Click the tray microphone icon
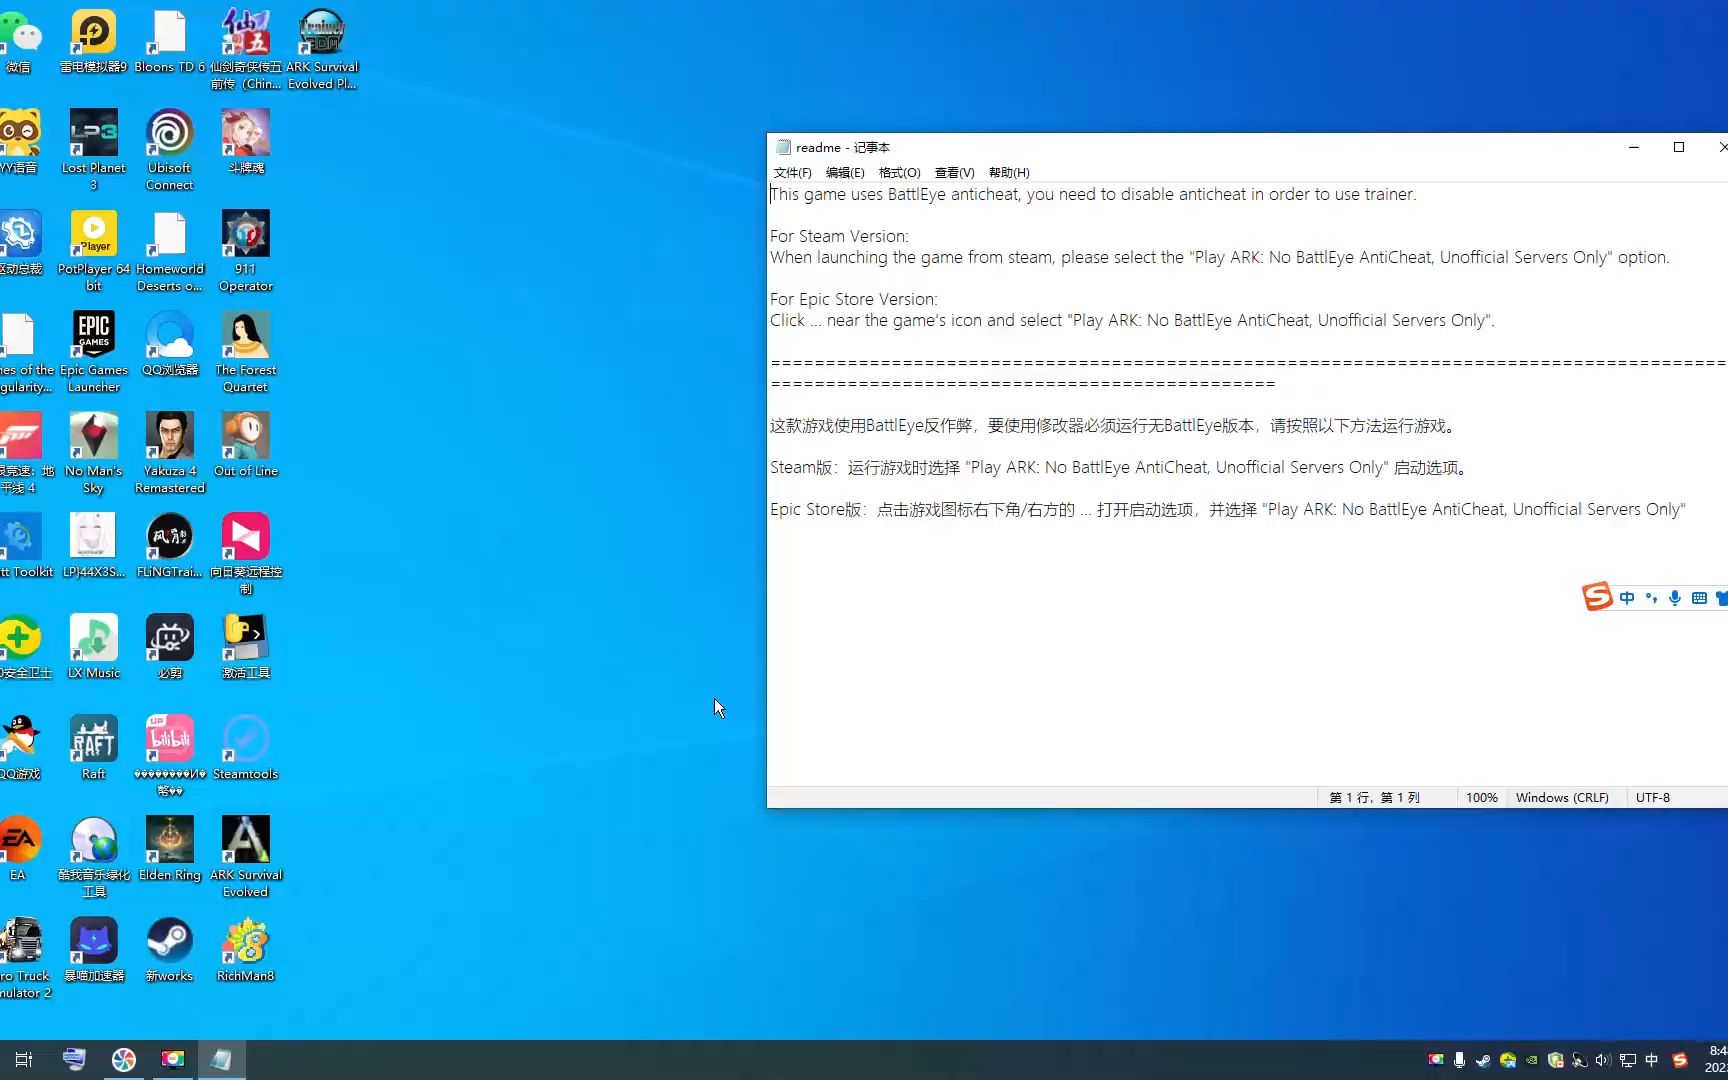The width and height of the screenshot is (1728, 1080). coord(1459,1060)
